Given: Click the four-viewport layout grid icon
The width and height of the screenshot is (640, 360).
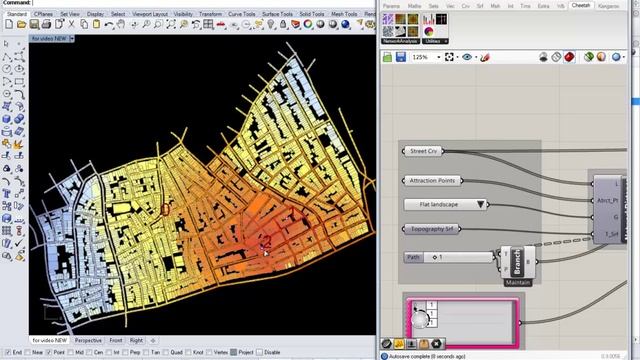Looking at the screenshot, I should coord(208,24).
